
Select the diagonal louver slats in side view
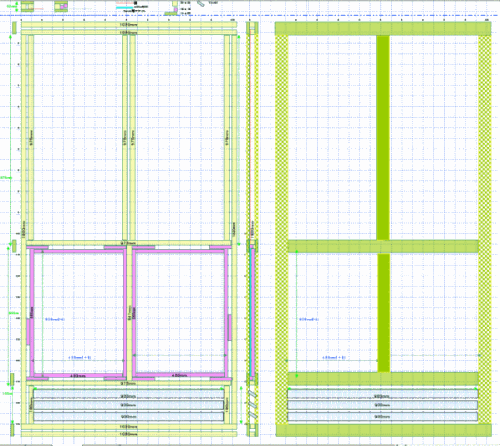pos(252,405)
